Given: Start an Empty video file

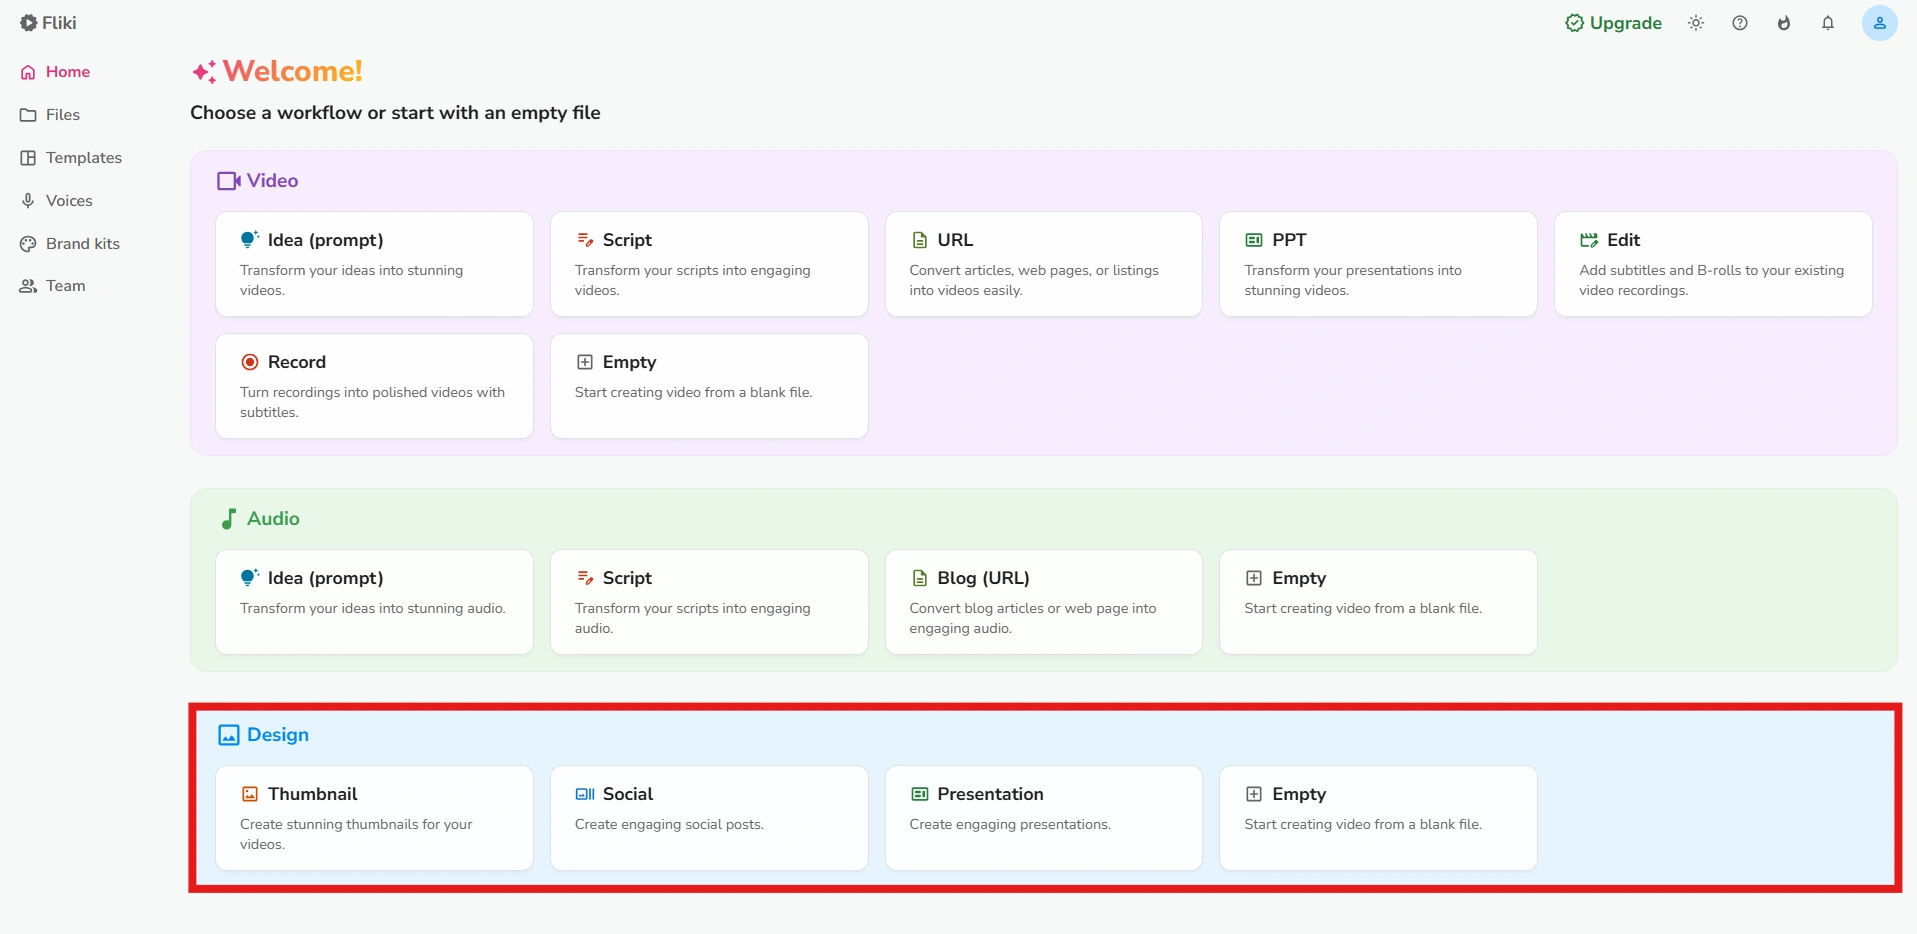Looking at the screenshot, I should click(709, 386).
